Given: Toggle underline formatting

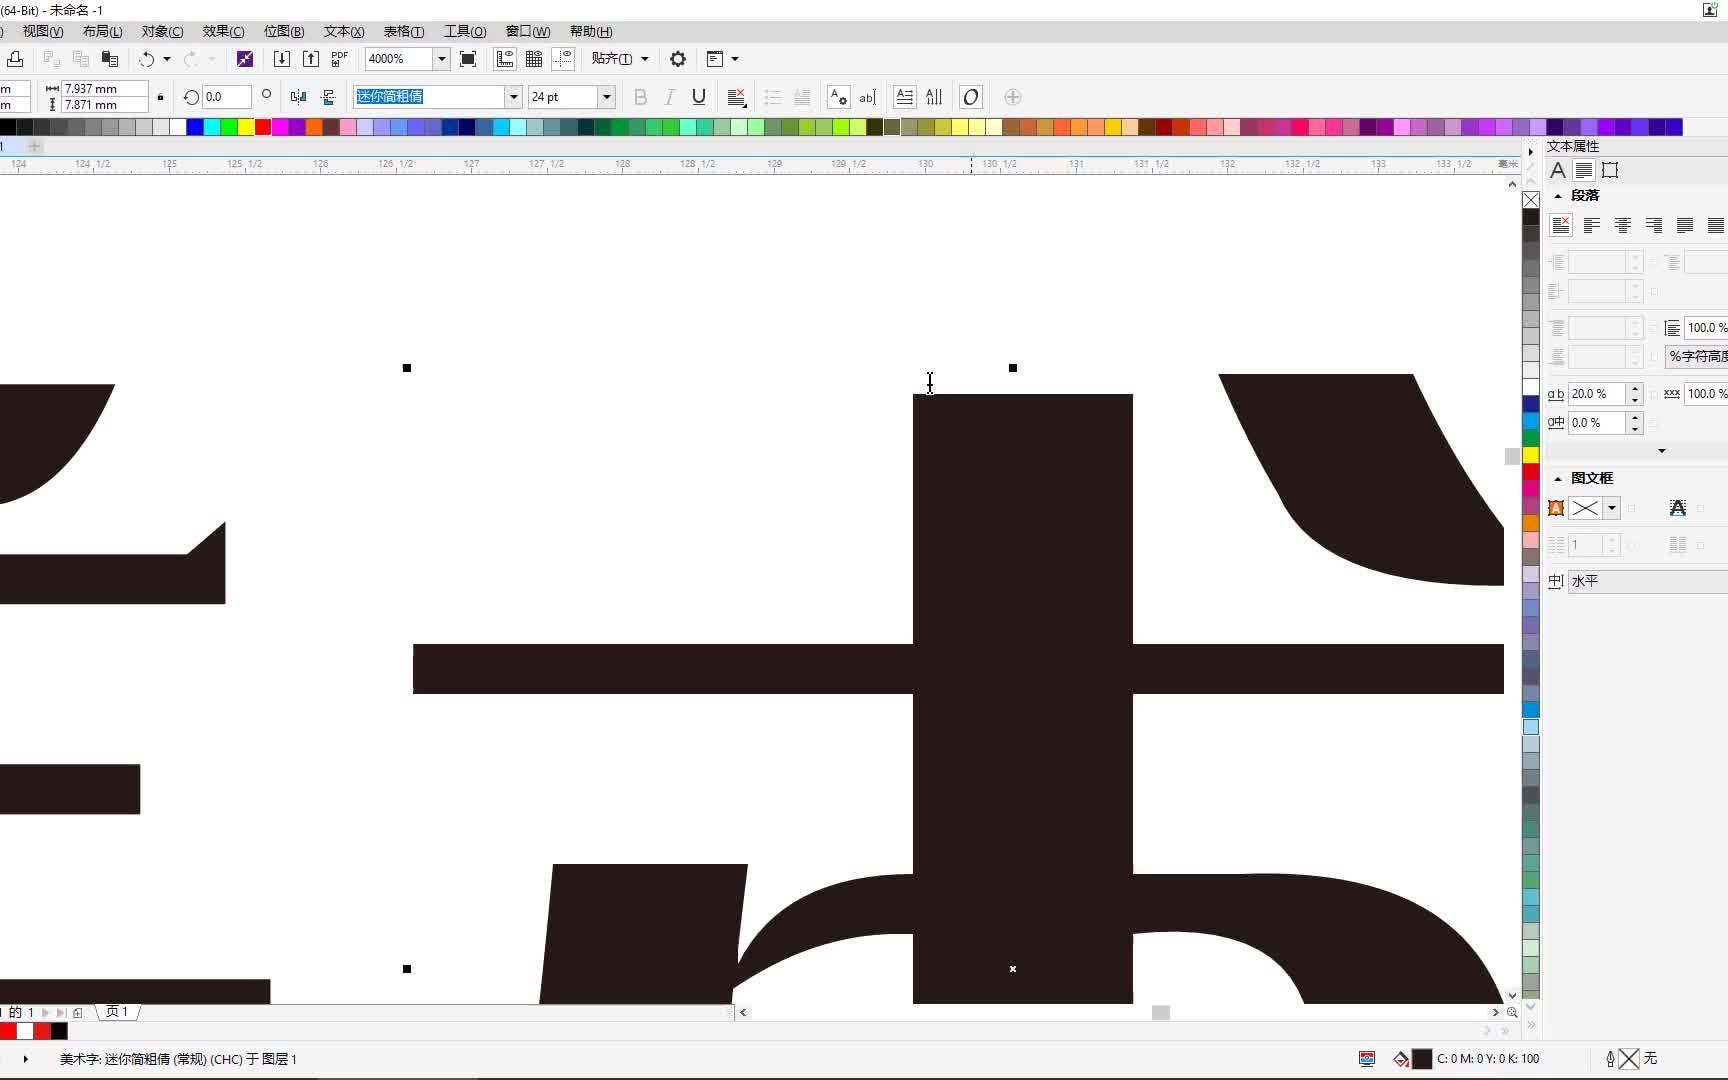Looking at the screenshot, I should pos(699,97).
